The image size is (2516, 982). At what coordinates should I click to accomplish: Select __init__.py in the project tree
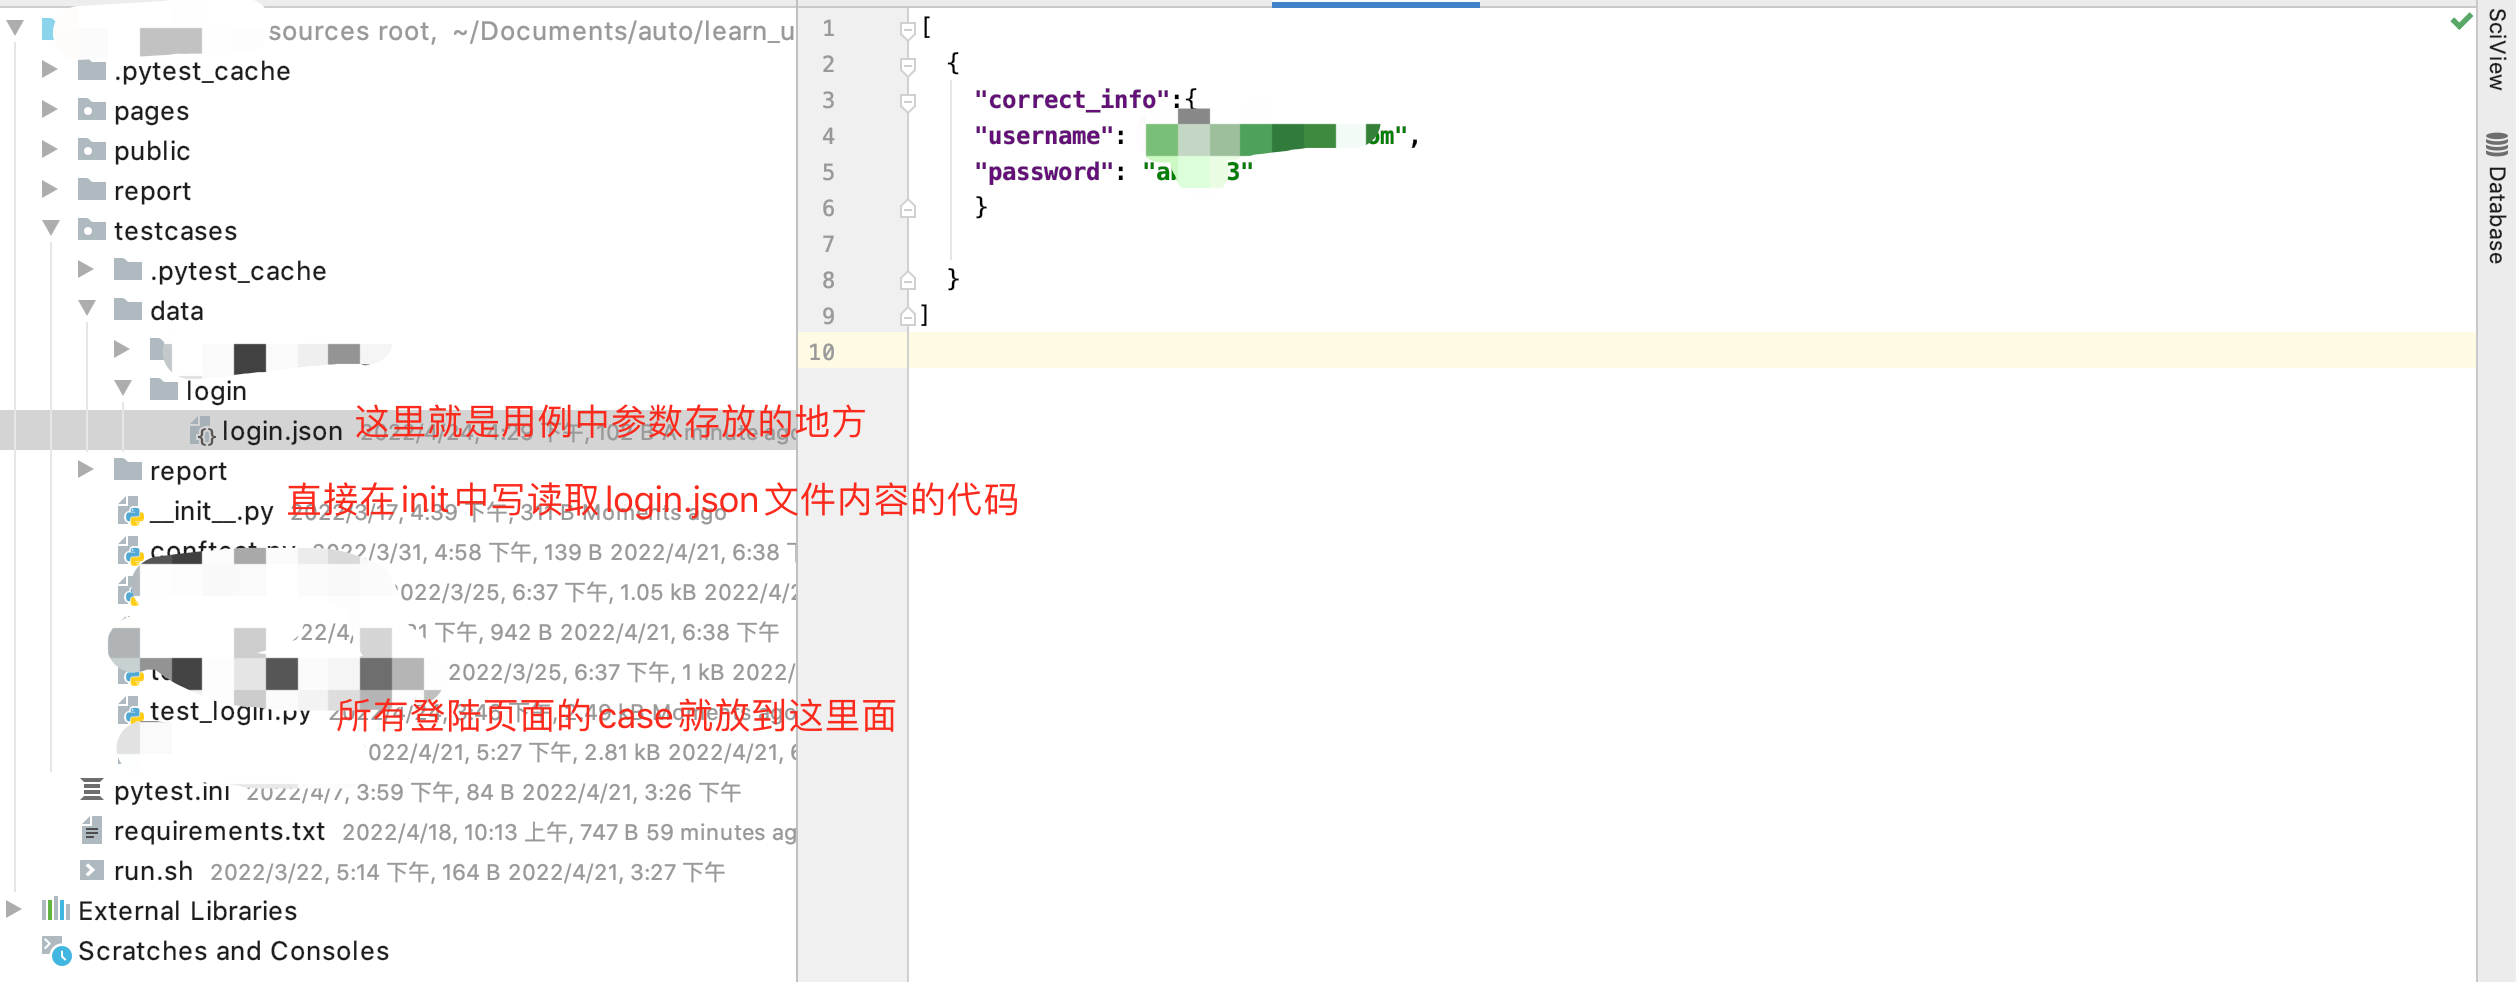212,511
